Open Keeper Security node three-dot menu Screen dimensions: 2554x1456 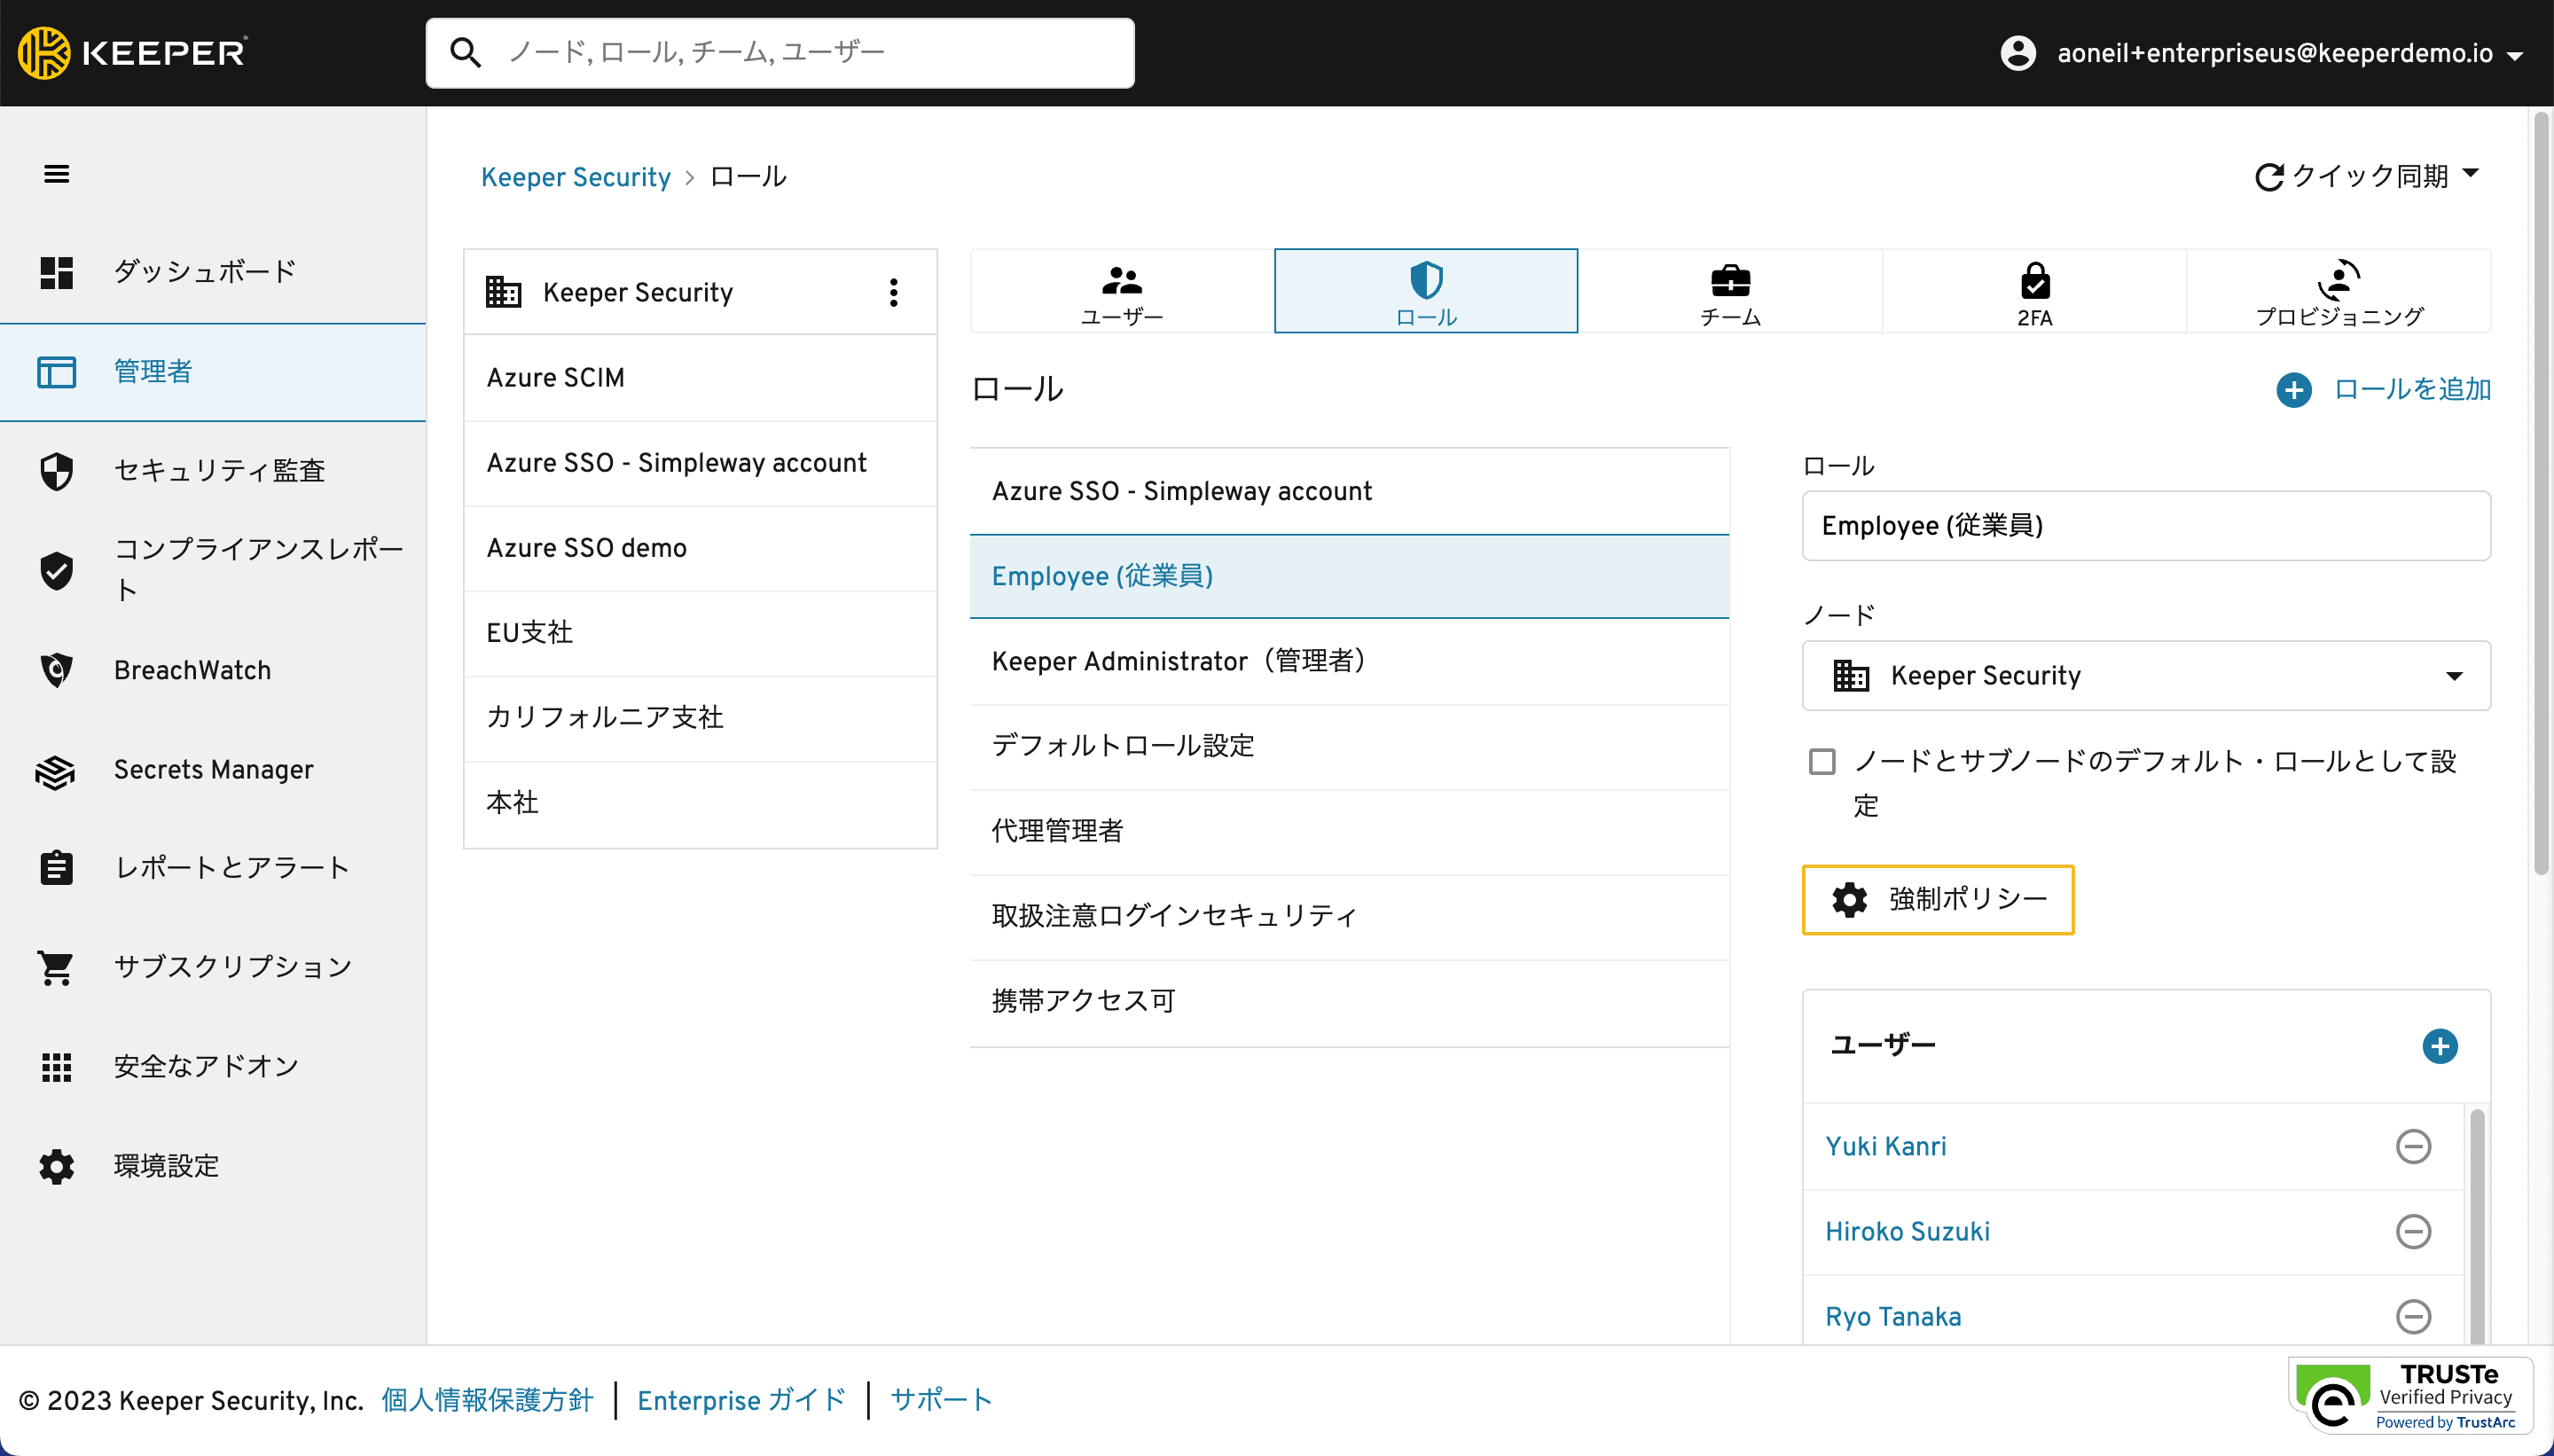click(x=893, y=292)
